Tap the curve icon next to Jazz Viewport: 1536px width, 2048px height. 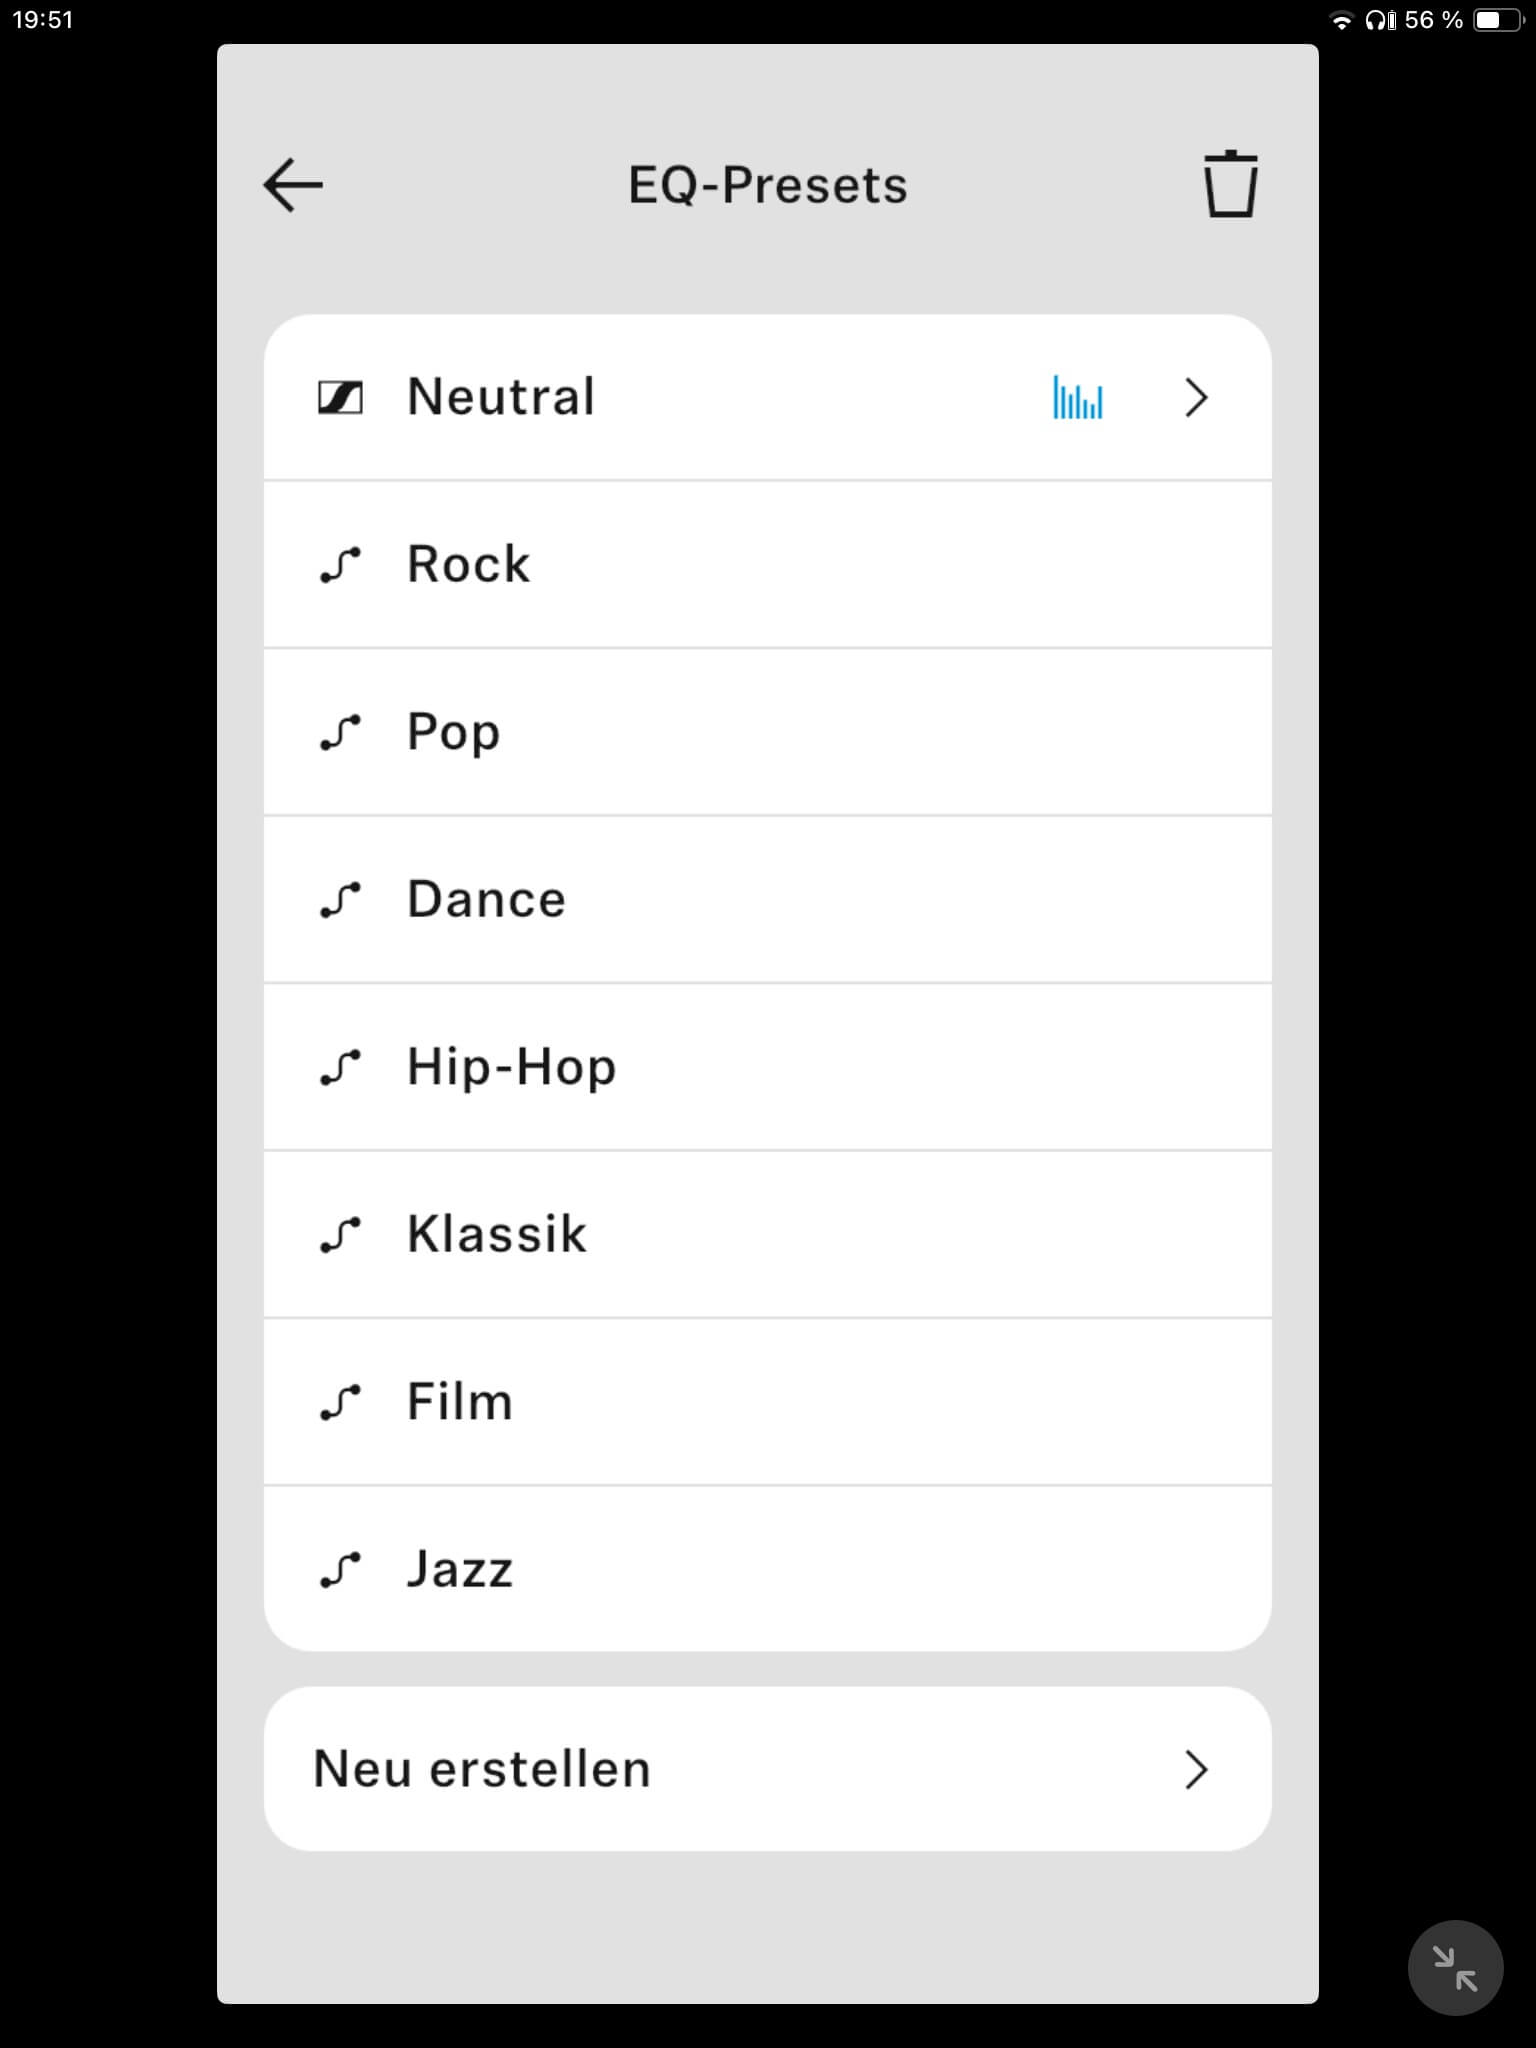(x=340, y=1569)
